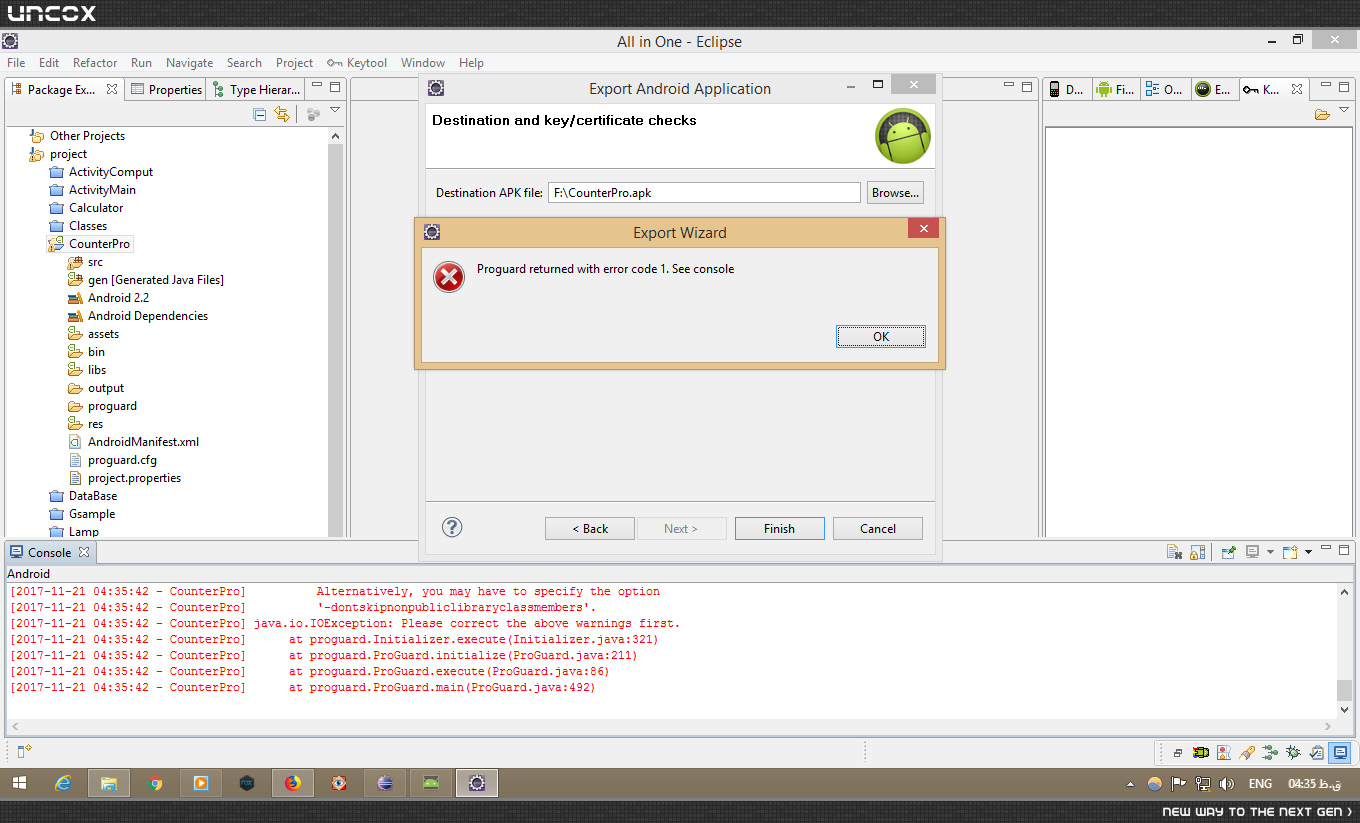This screenshot has height=823, width=1360.
Task: Select AndroidManifest.xml file
Action: (143, 442)
